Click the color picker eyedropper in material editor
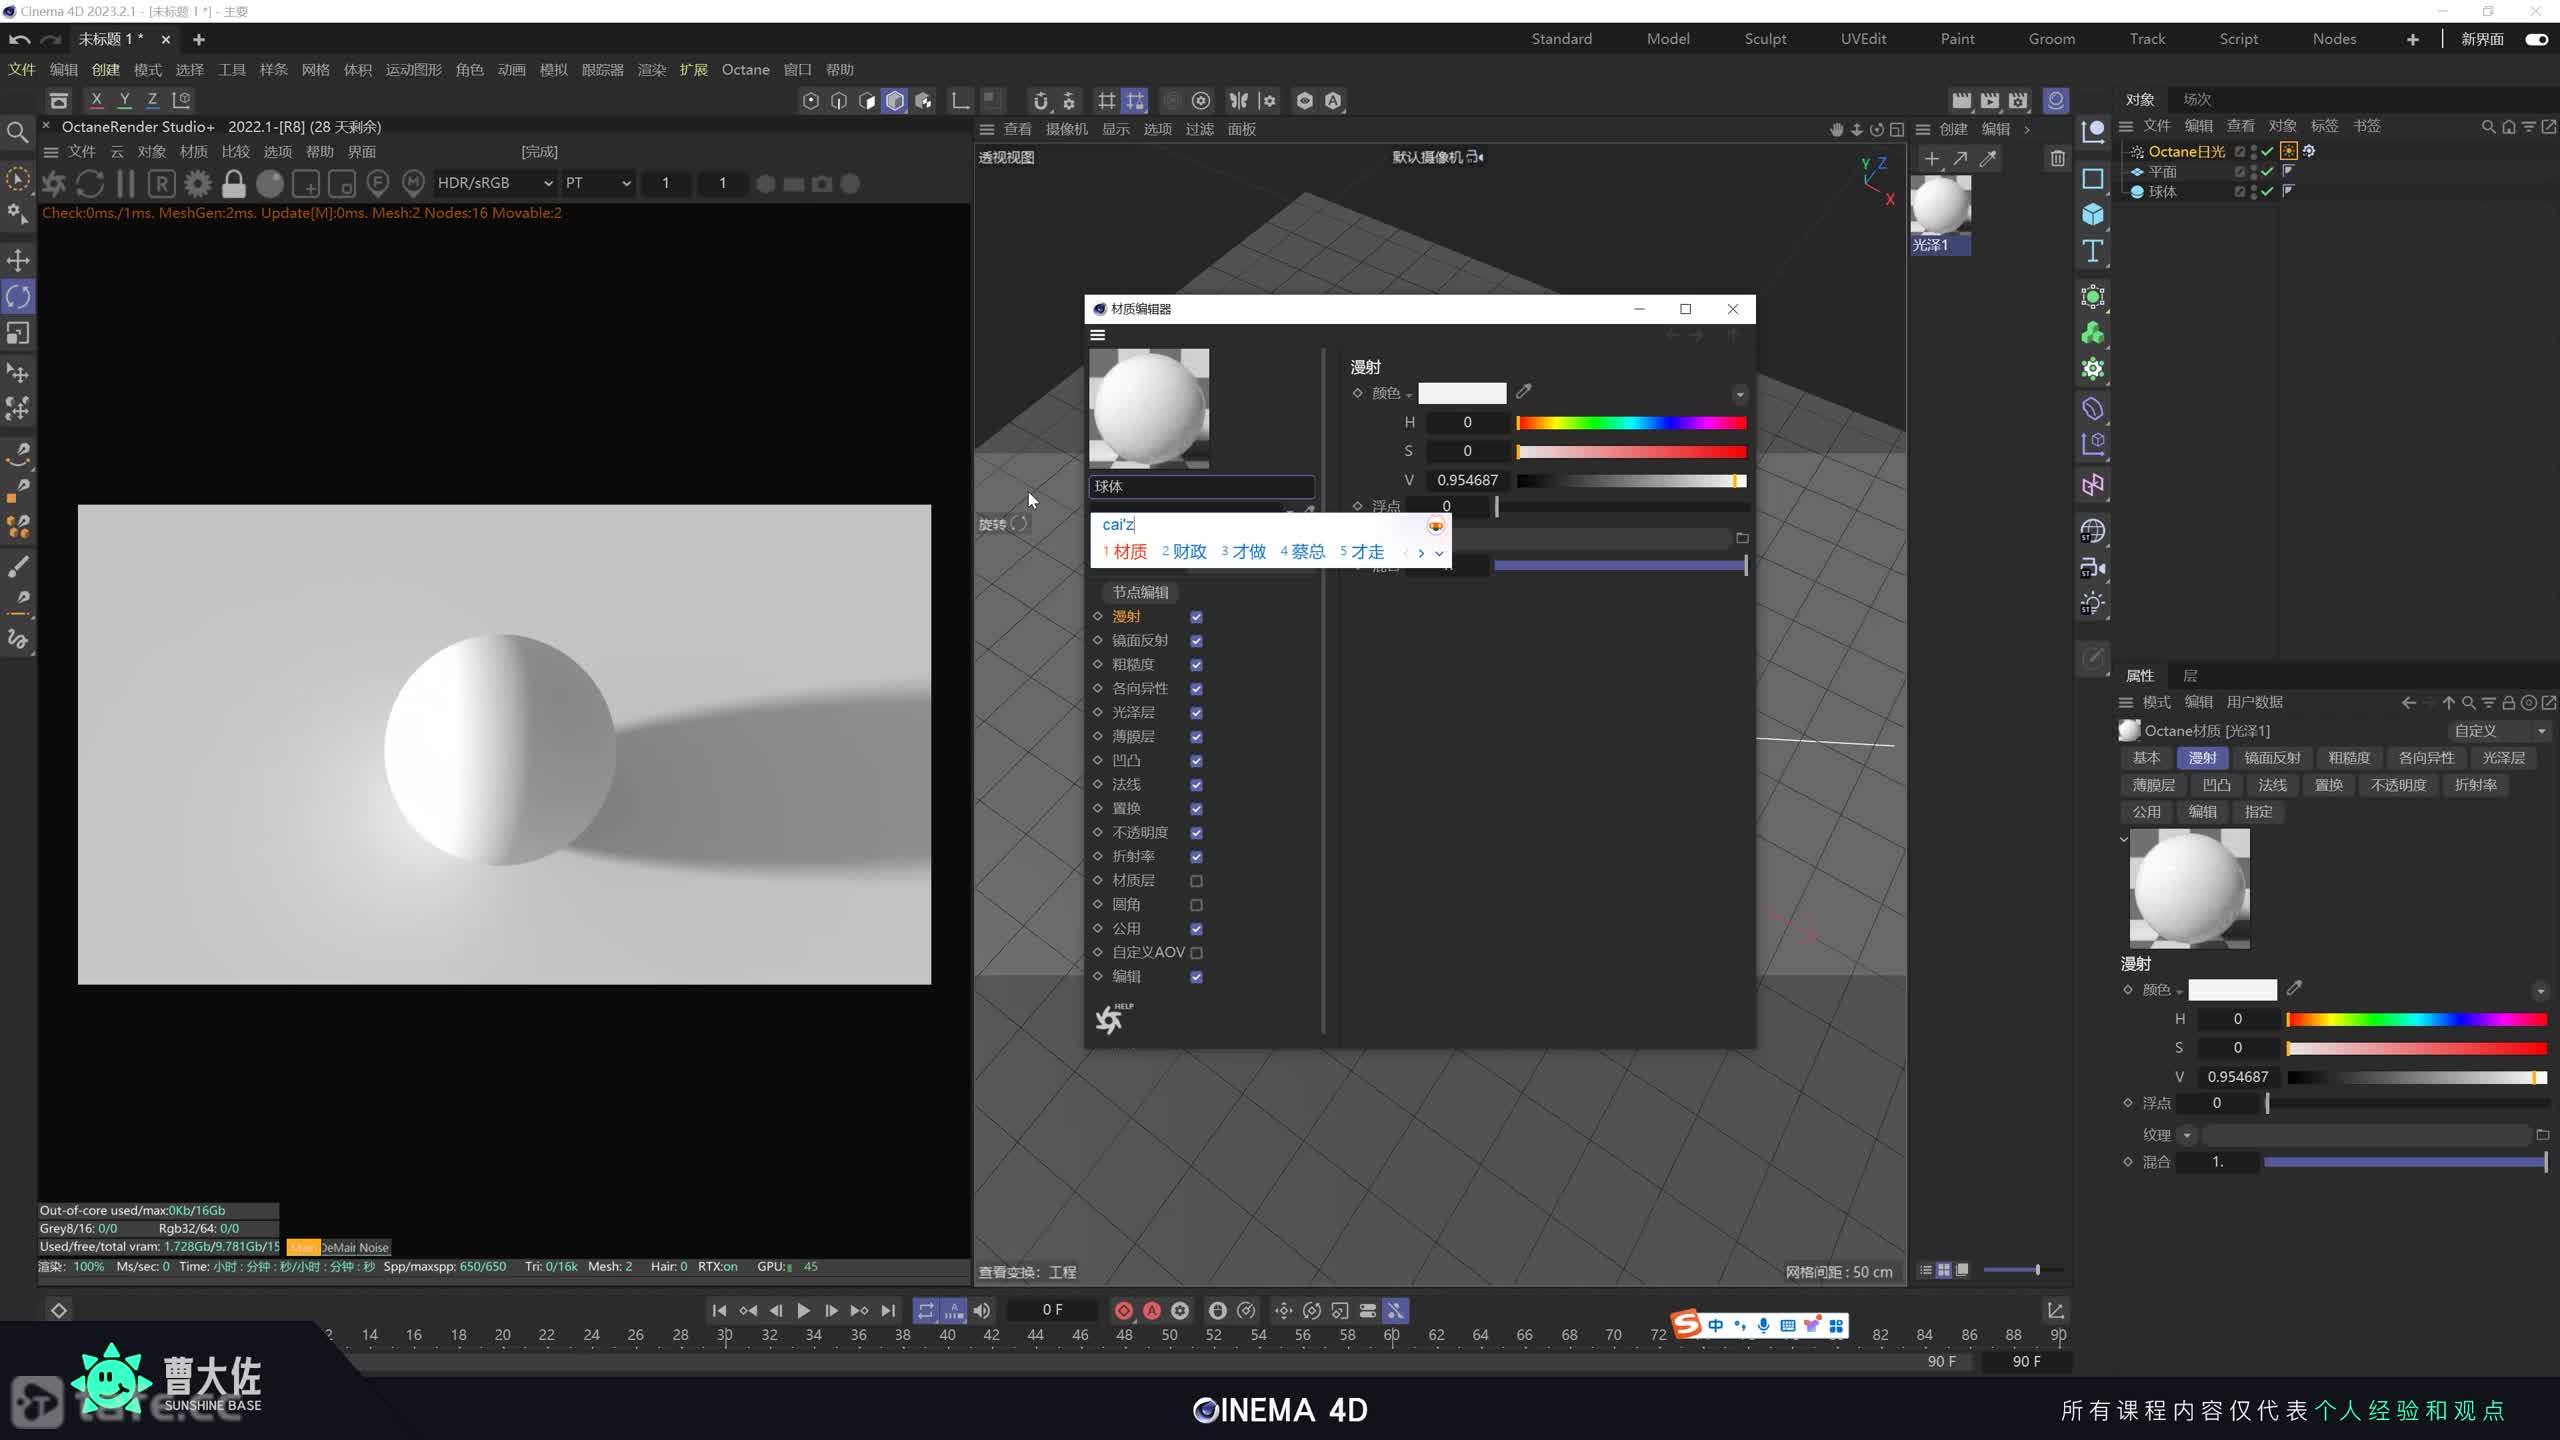This screenshot has height=1440, width=2560. point(1524,392)
